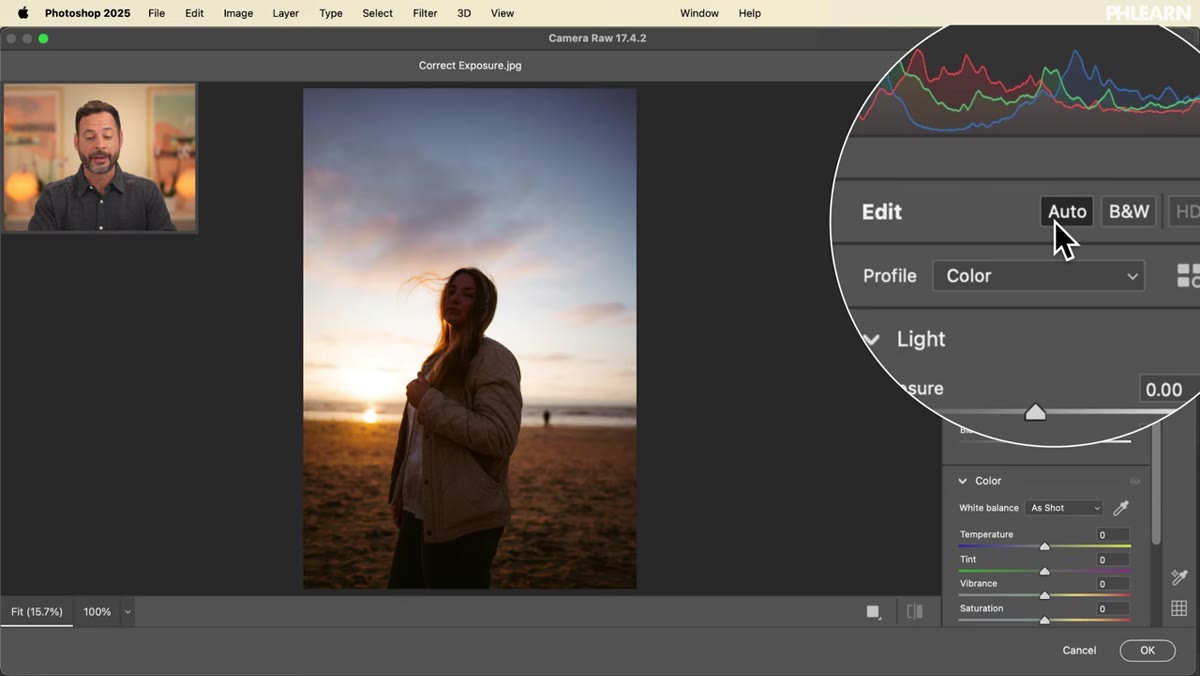Open the Type menu
The height and width of the screenshot is (676, 1200).
pos(331,13)
